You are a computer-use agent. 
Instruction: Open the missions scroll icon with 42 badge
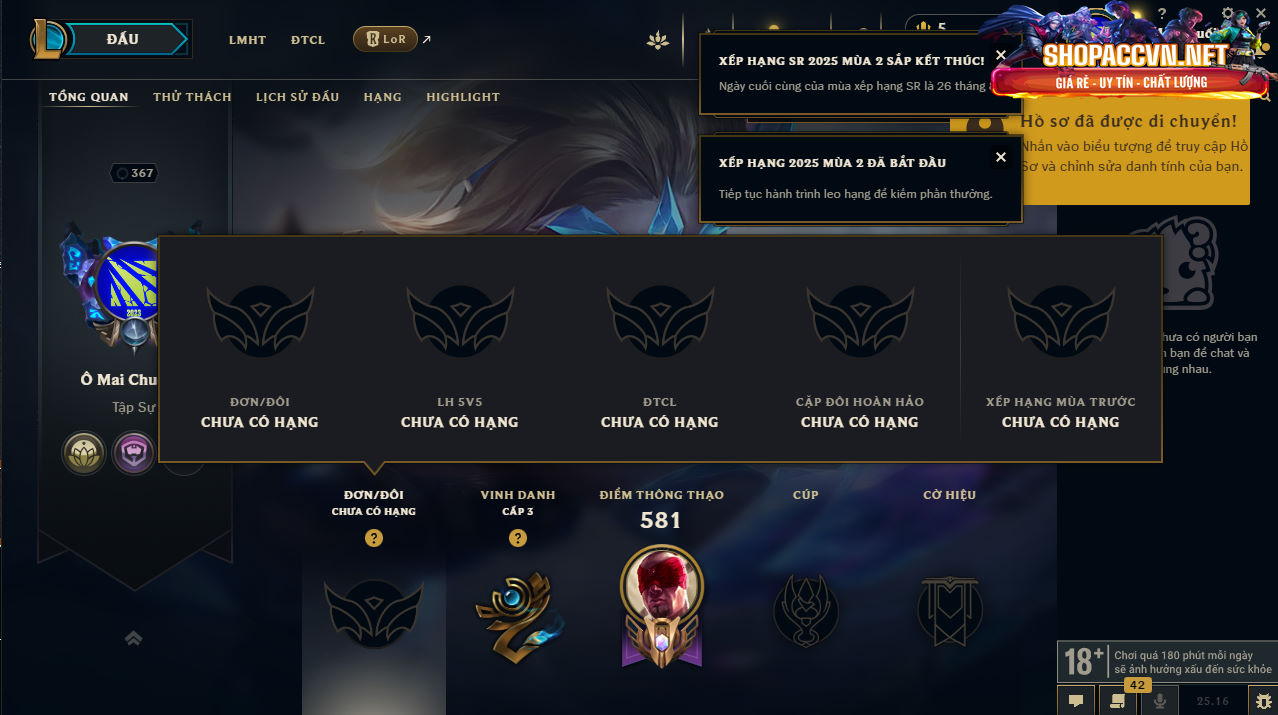pyautogui.click(x=1117, y=700)
